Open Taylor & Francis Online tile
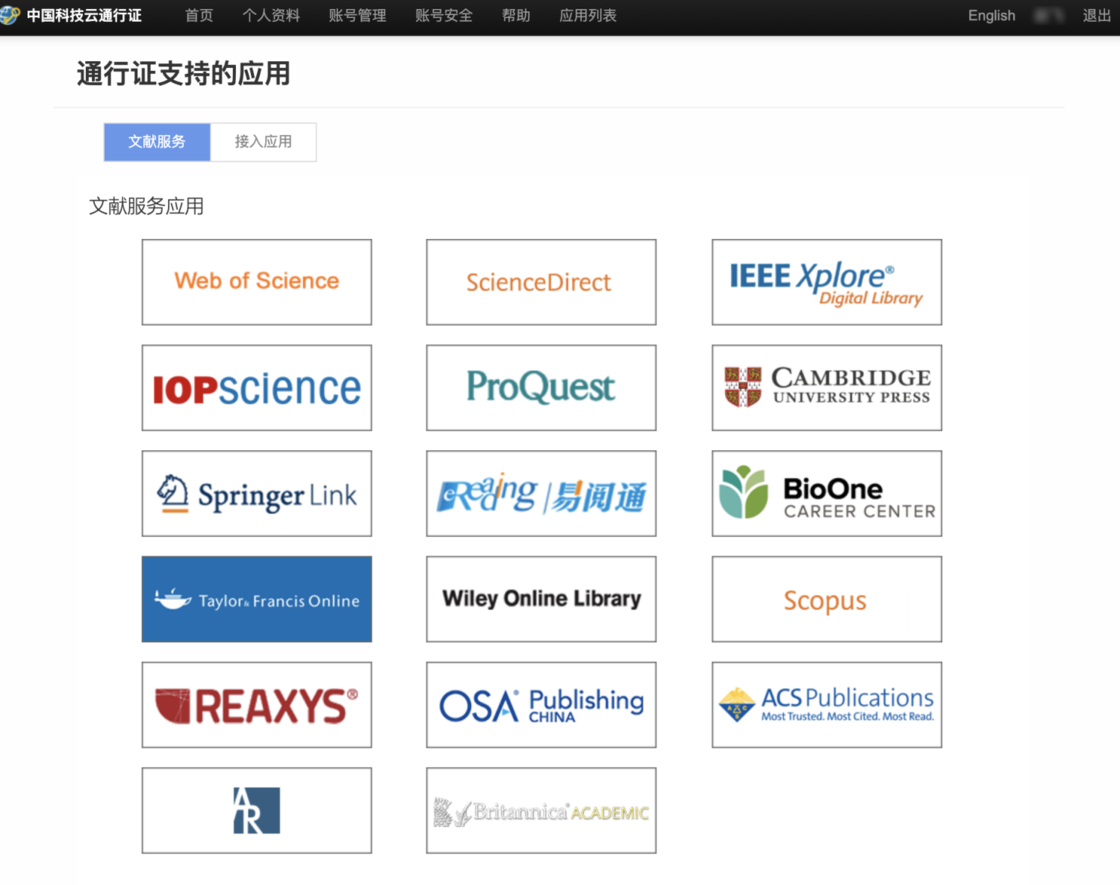Screen dimensions: 1120x885 256,599
